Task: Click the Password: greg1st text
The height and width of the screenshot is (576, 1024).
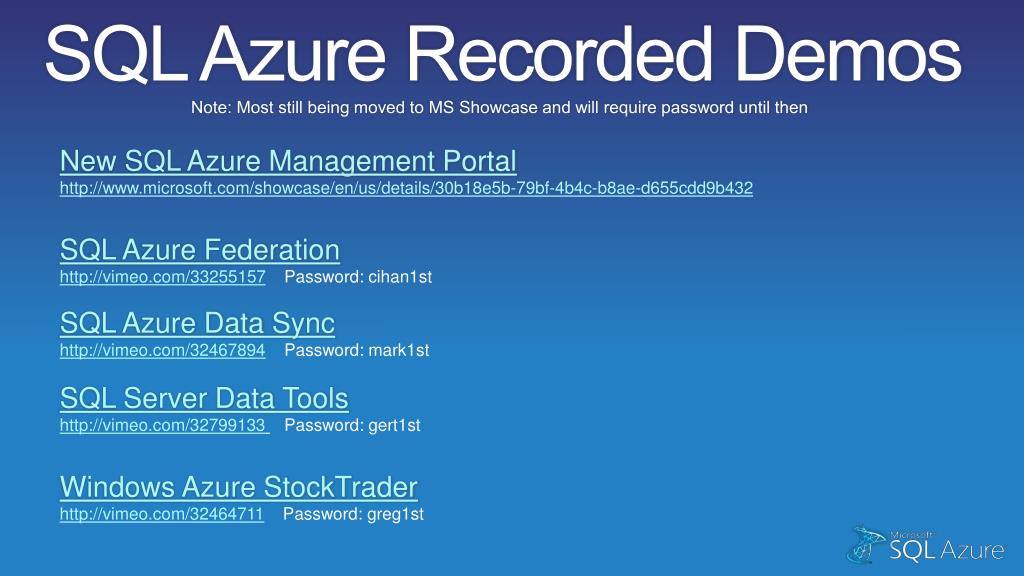Action: [353, 514]
